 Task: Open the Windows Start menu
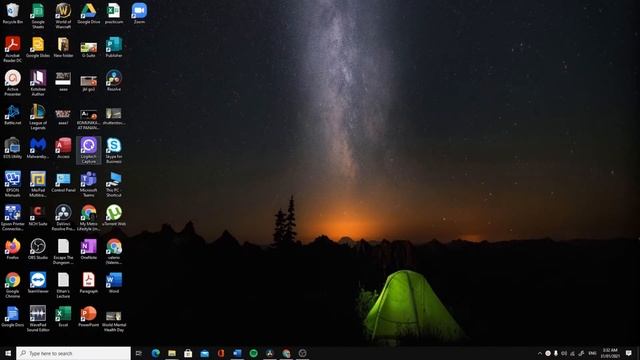pyautogui.click(x=8, y=353)
